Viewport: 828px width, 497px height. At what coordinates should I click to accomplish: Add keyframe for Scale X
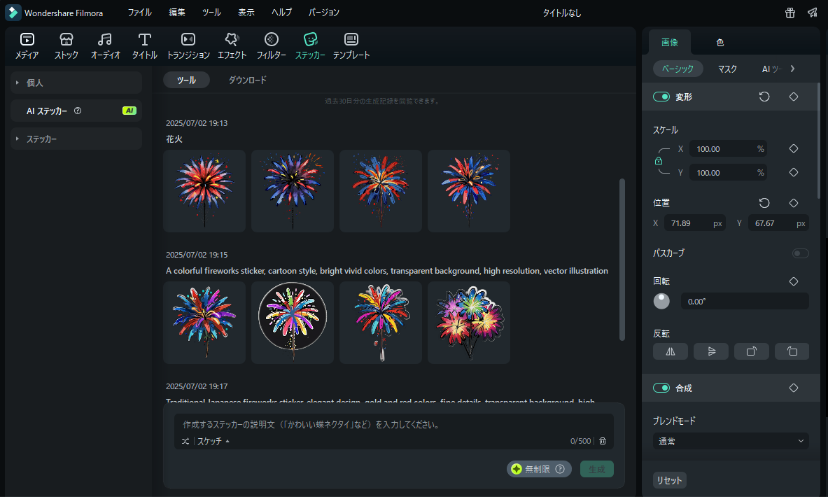pos(794,149)
